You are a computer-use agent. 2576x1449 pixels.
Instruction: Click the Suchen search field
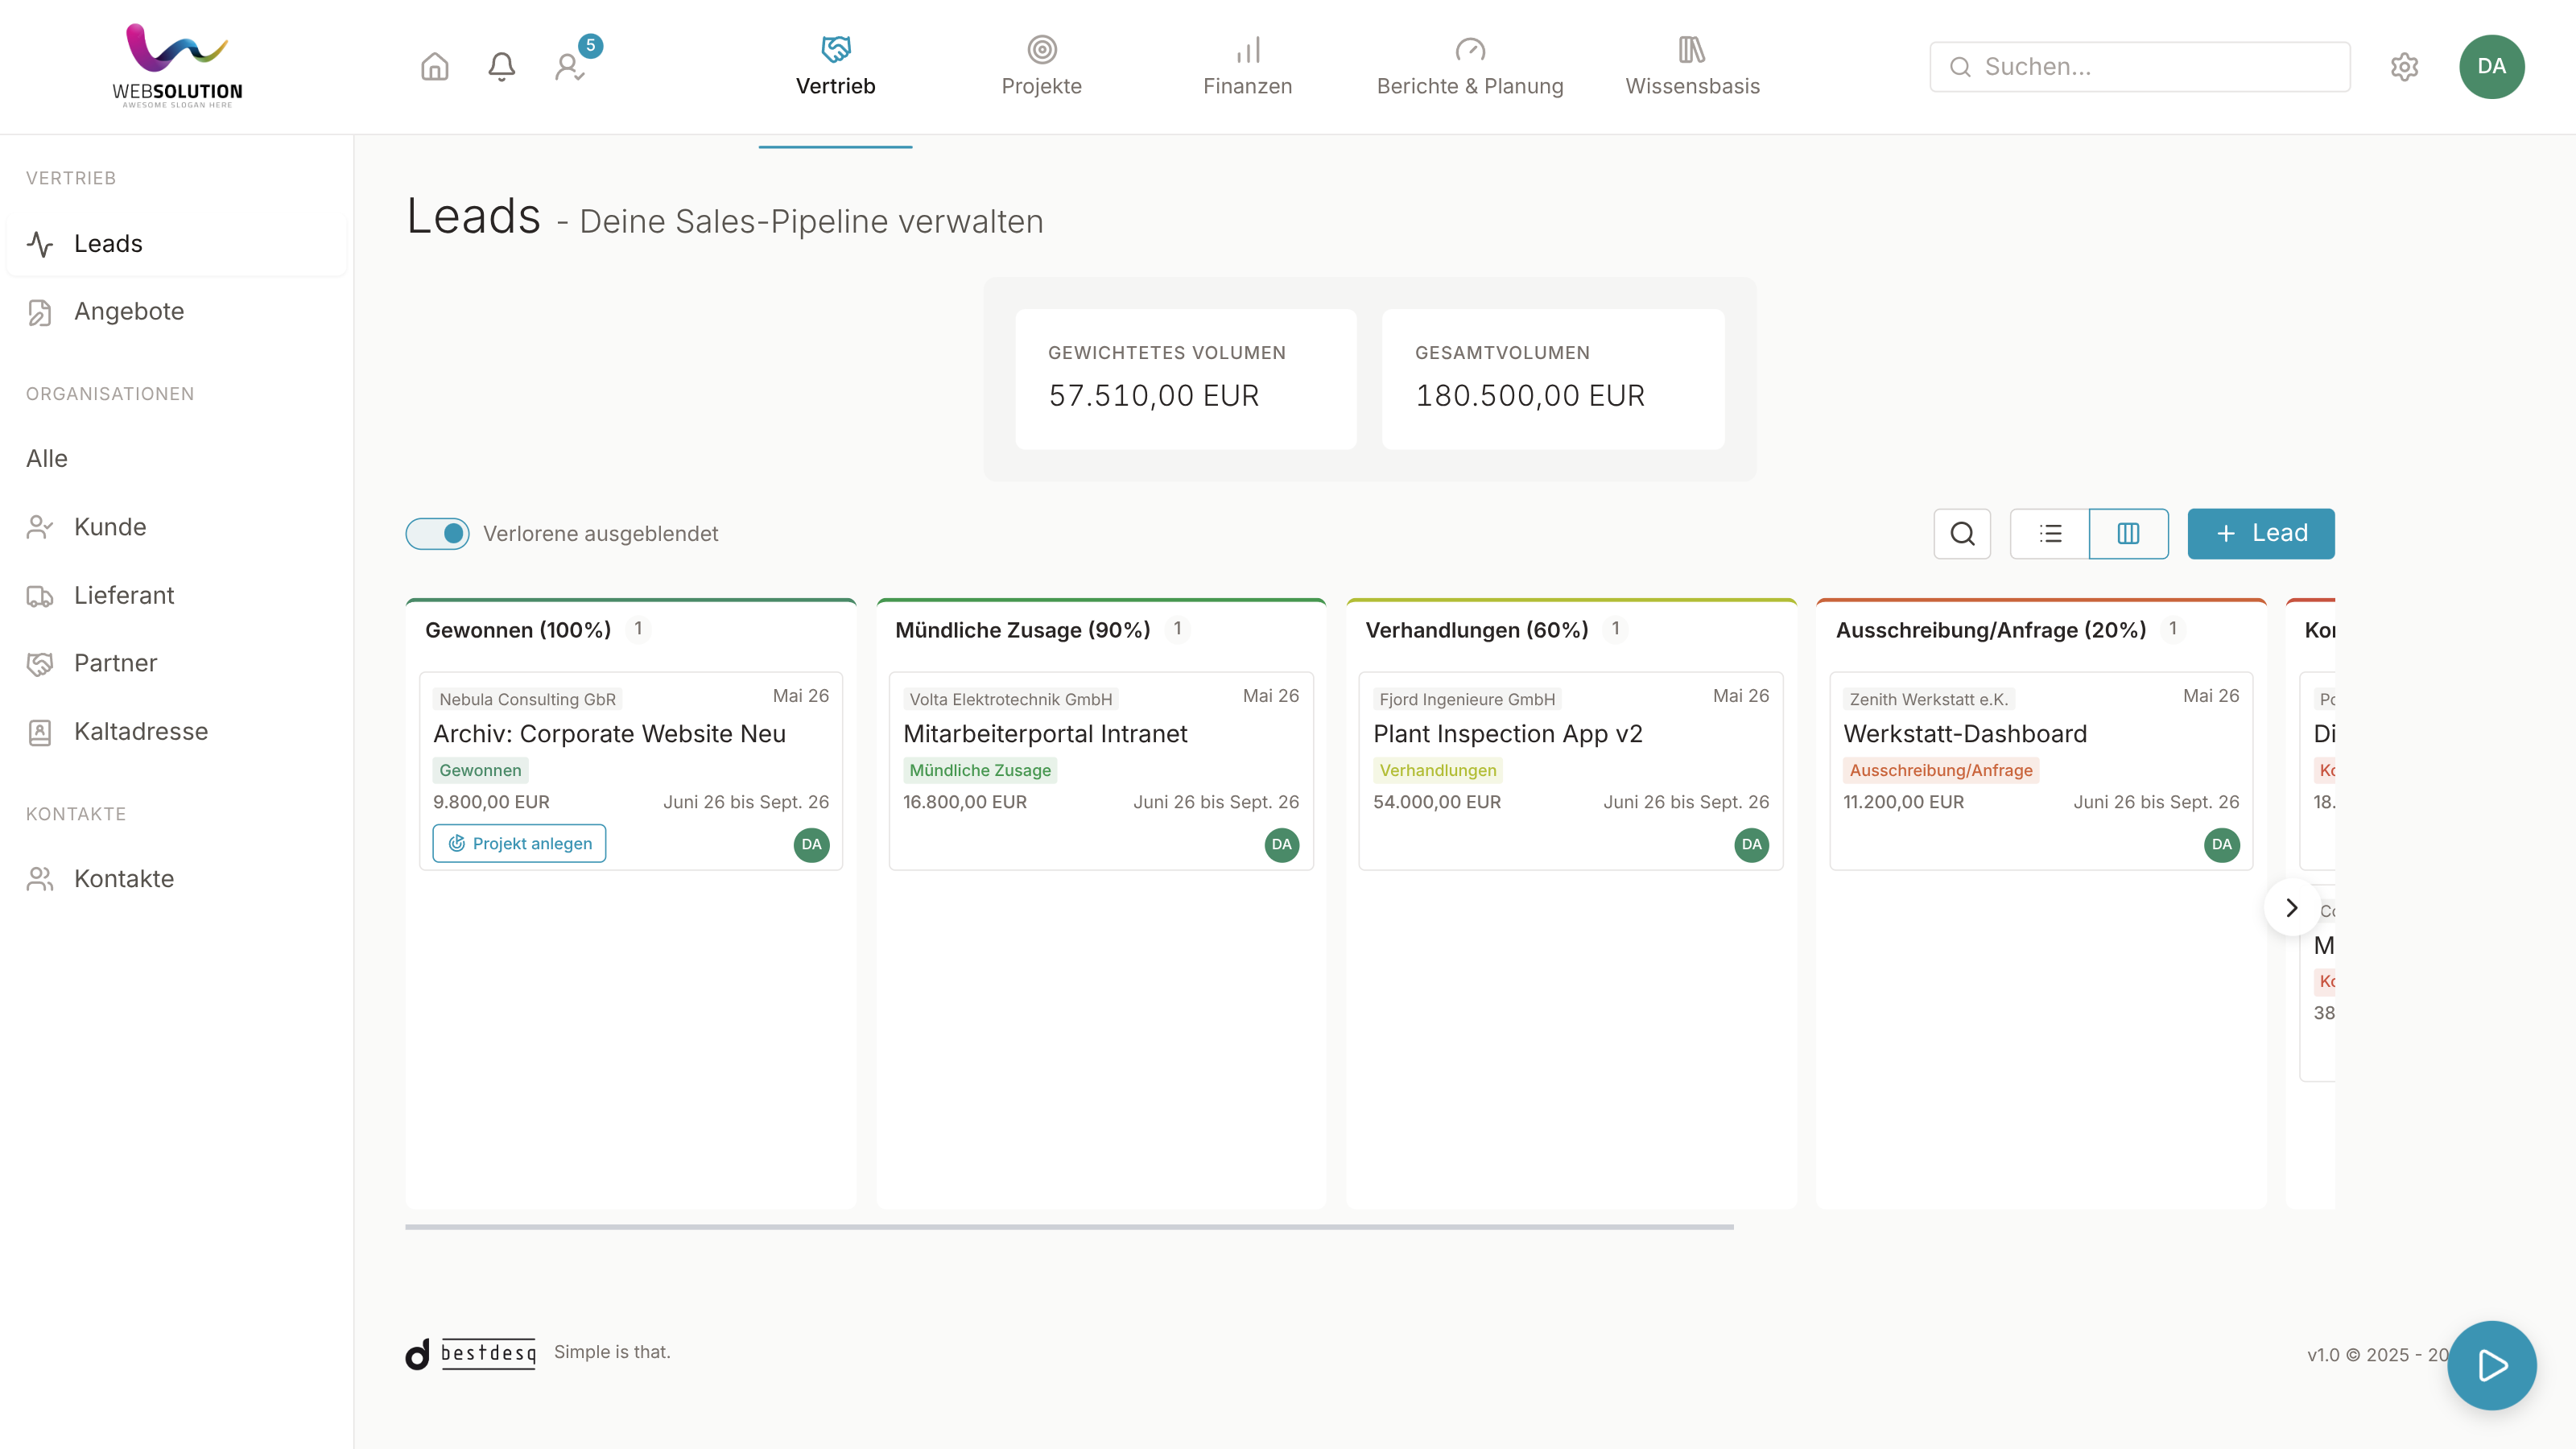pos(2139,67)
